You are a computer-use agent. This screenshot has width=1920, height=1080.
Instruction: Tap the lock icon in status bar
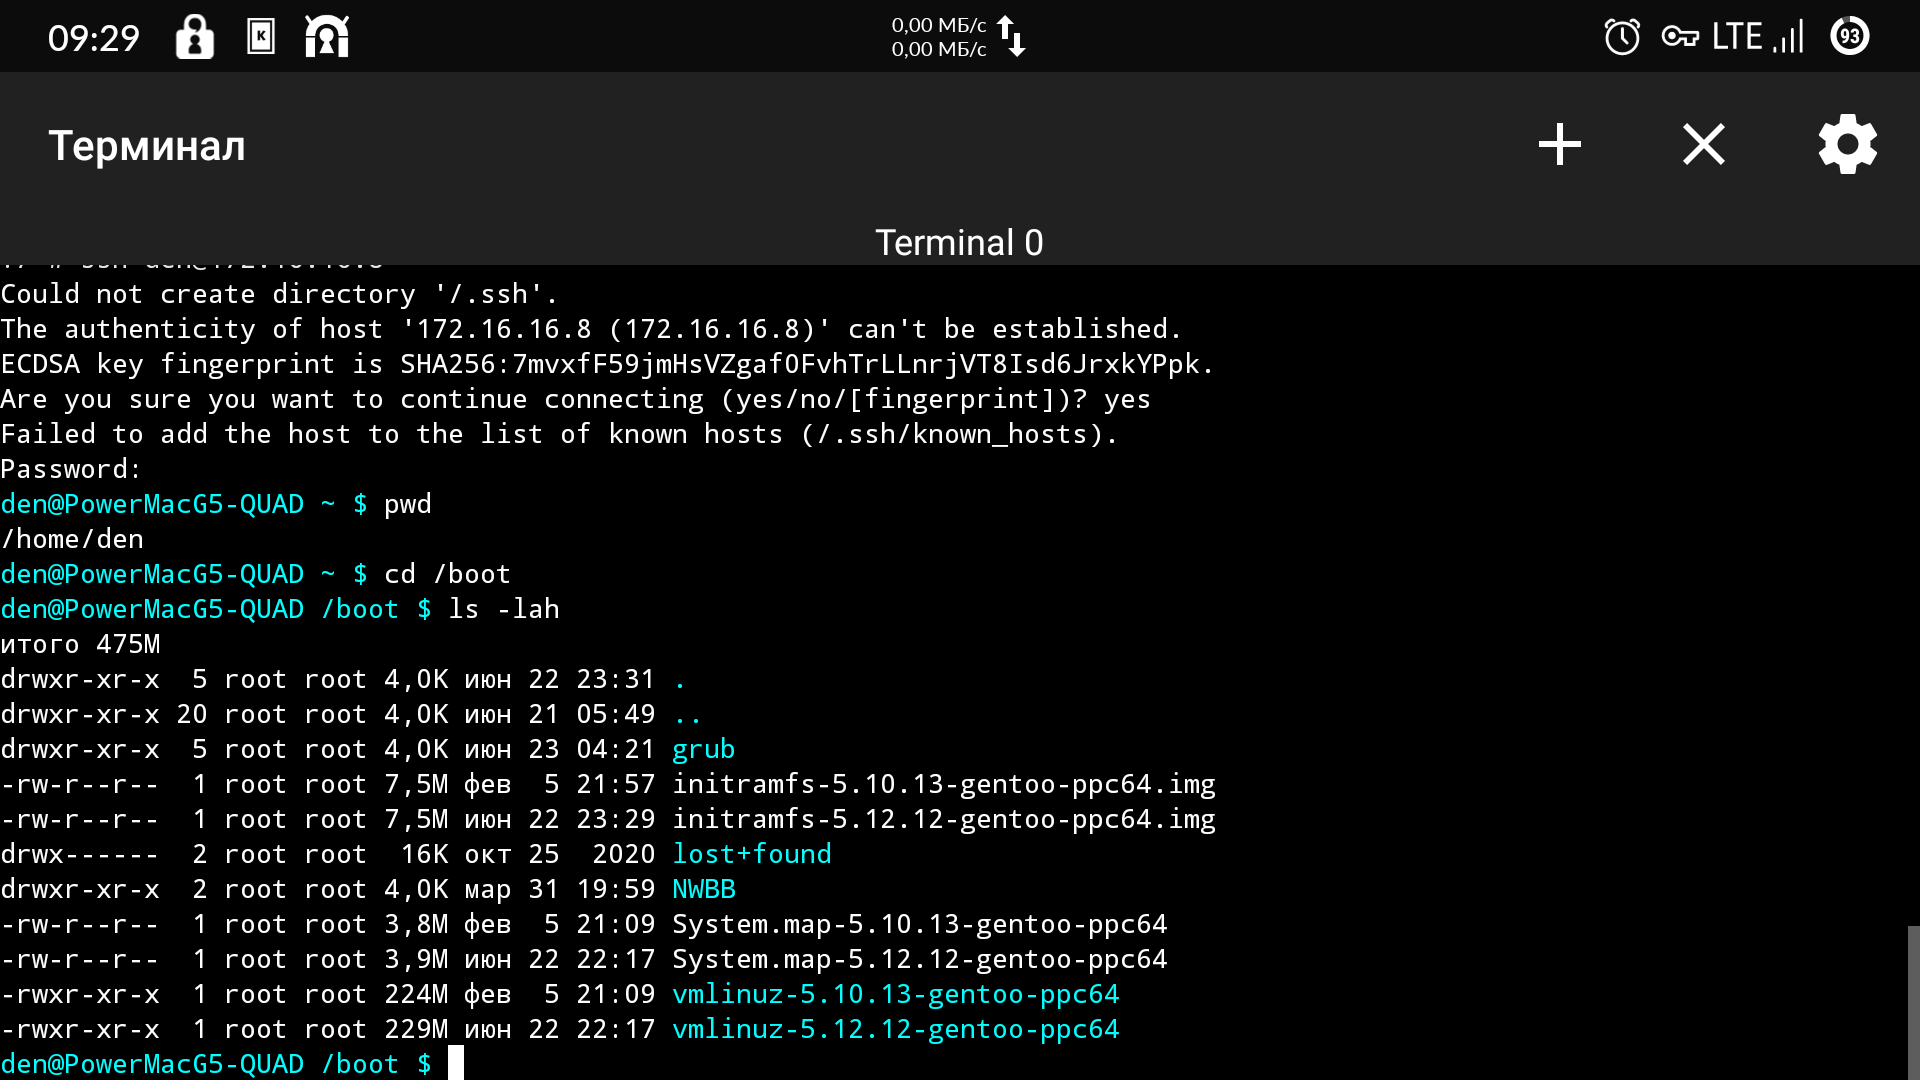point(195,37)
